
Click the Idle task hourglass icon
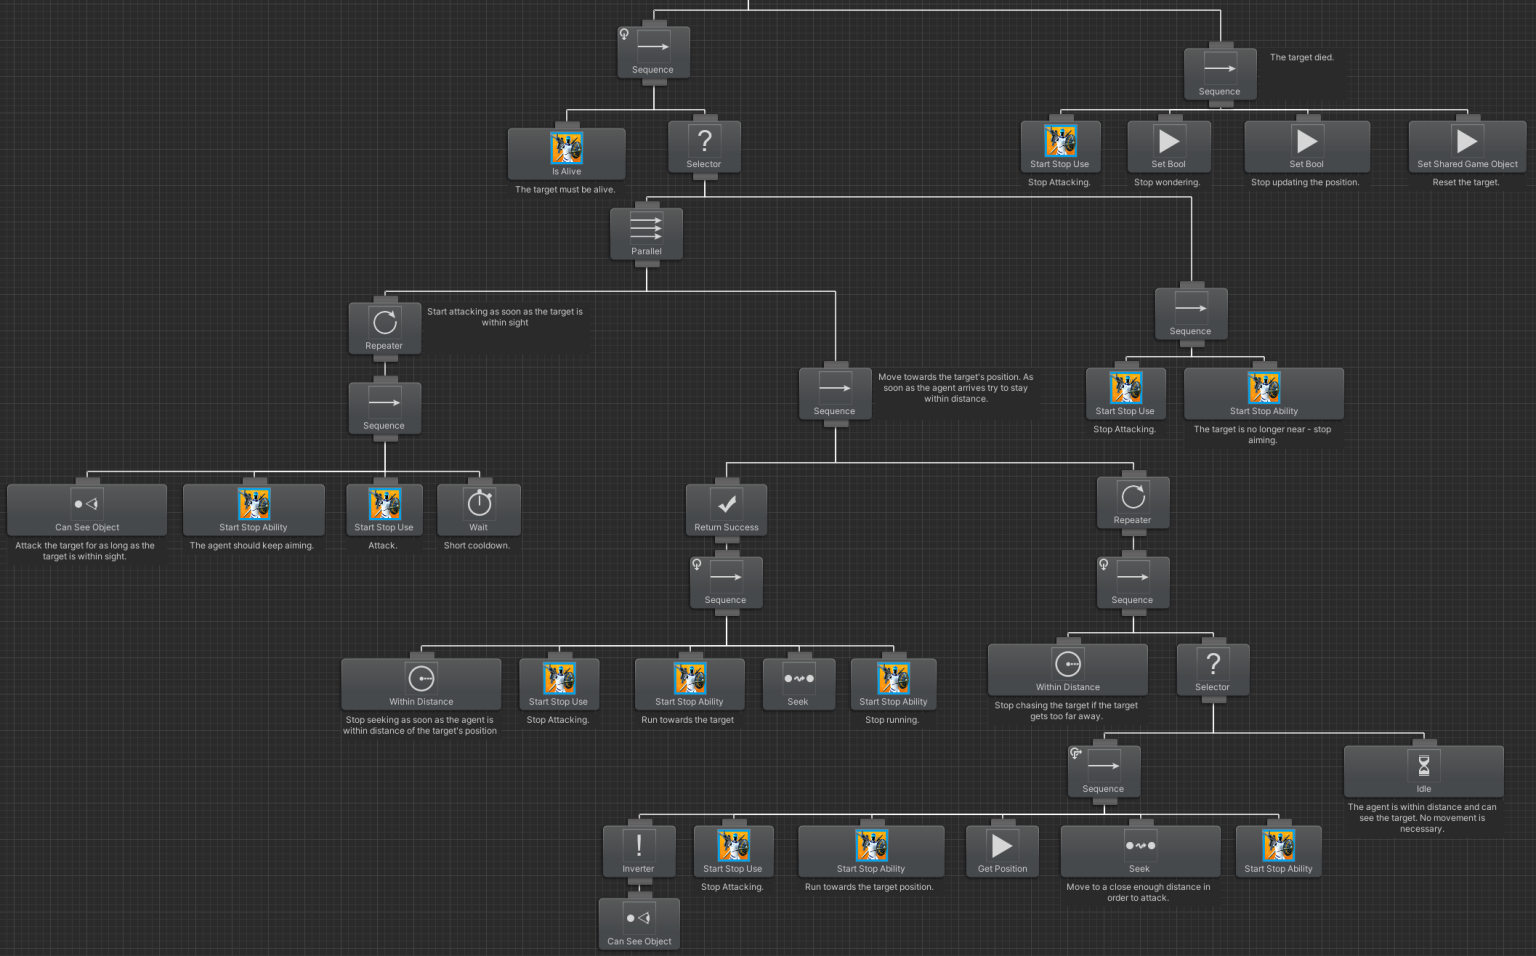1423,765
